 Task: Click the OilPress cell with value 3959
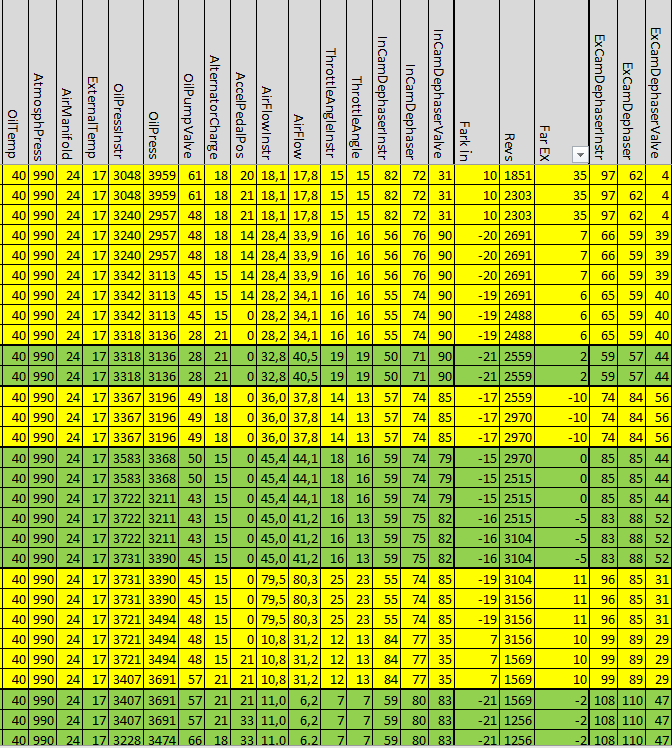(161, 175)
